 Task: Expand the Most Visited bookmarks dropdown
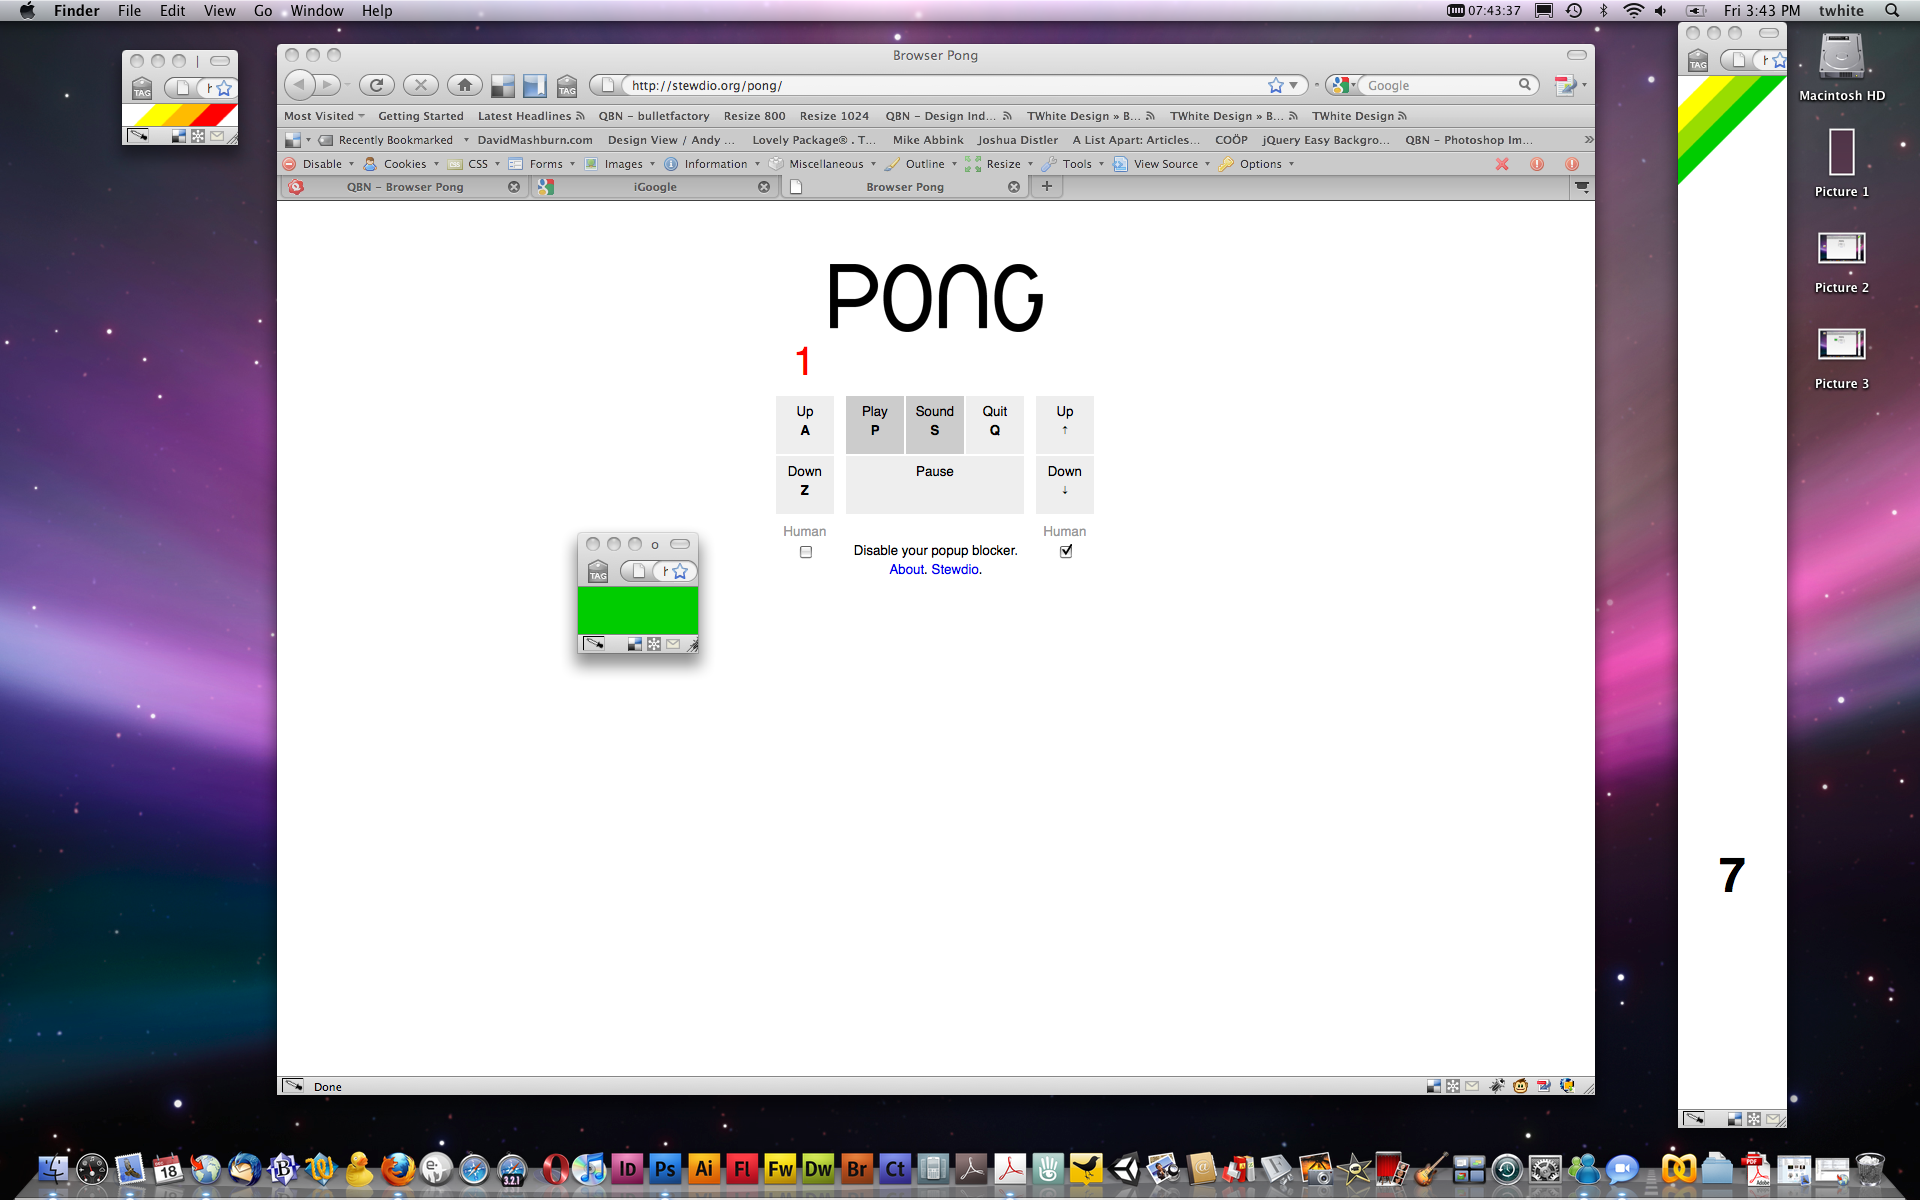[x=324, y=116]
